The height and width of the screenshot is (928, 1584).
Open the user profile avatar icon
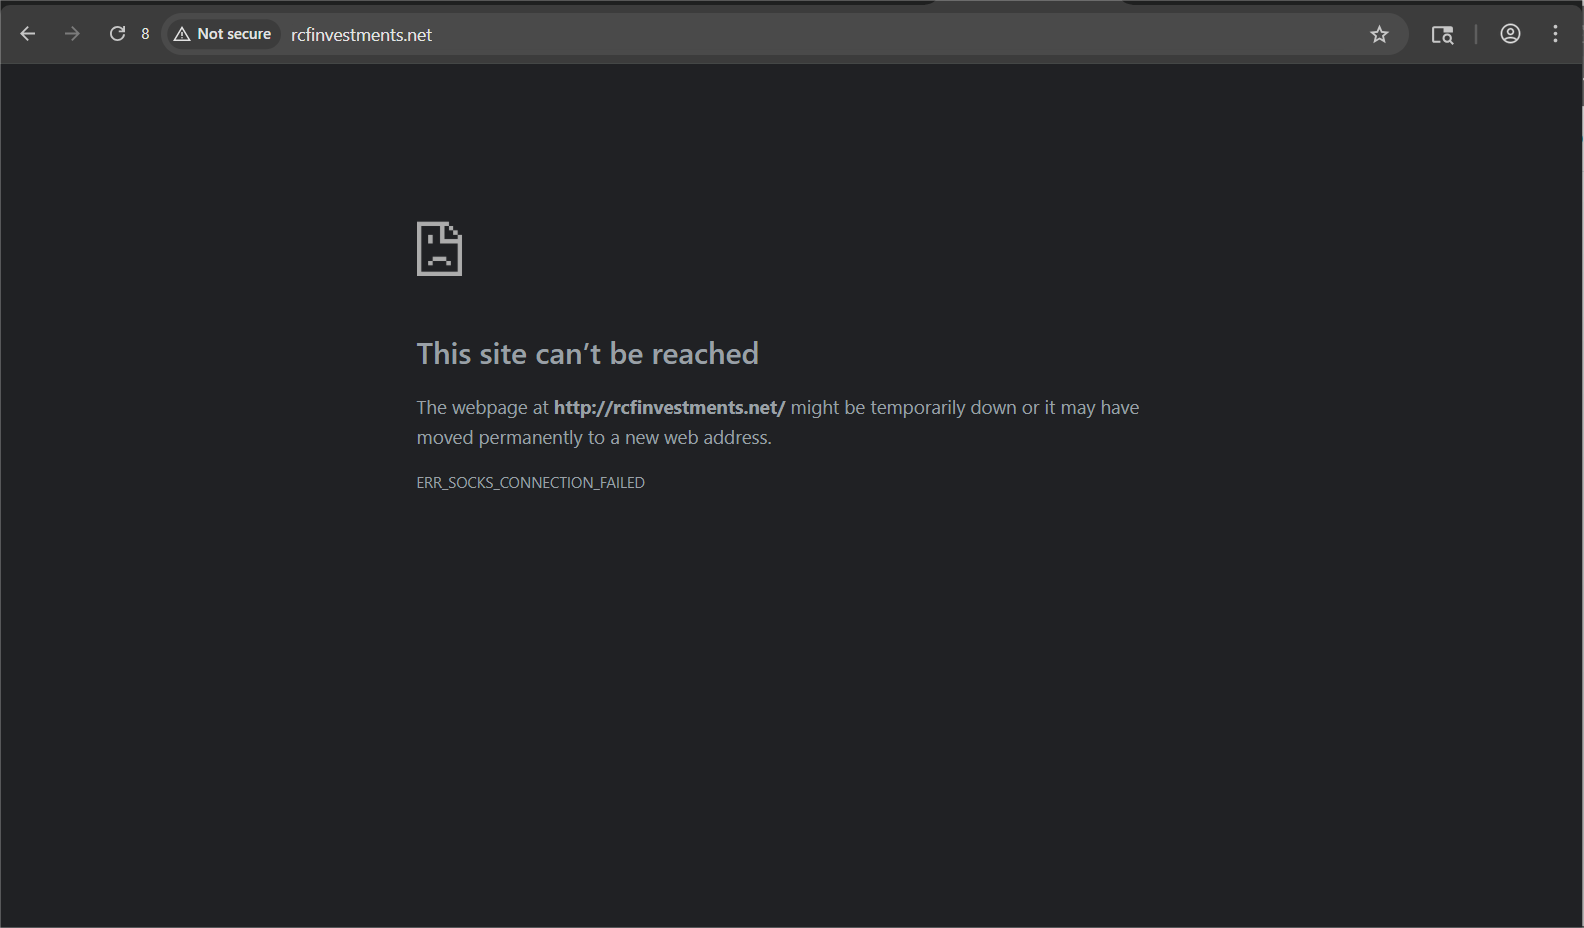(1510, 34)
